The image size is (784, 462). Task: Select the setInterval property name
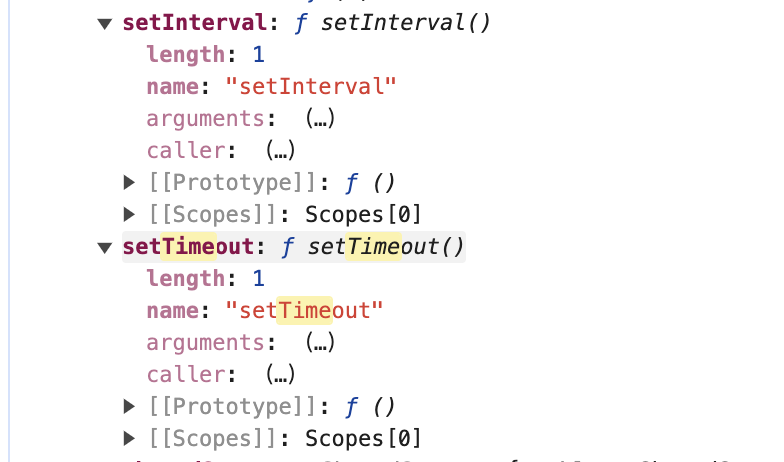pyautogui.click(x=195, y=23)
